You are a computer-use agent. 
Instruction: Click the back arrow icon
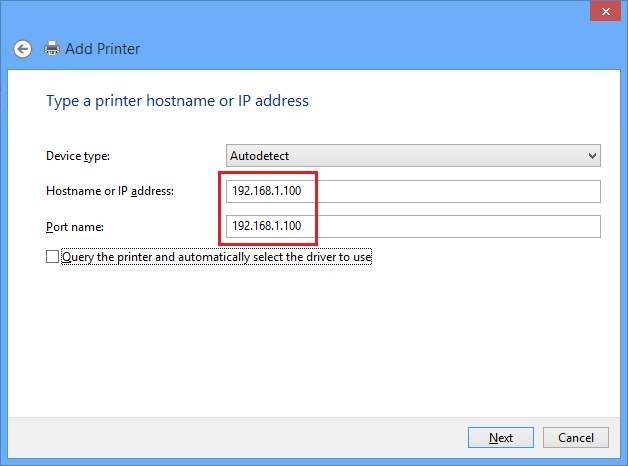22,48
